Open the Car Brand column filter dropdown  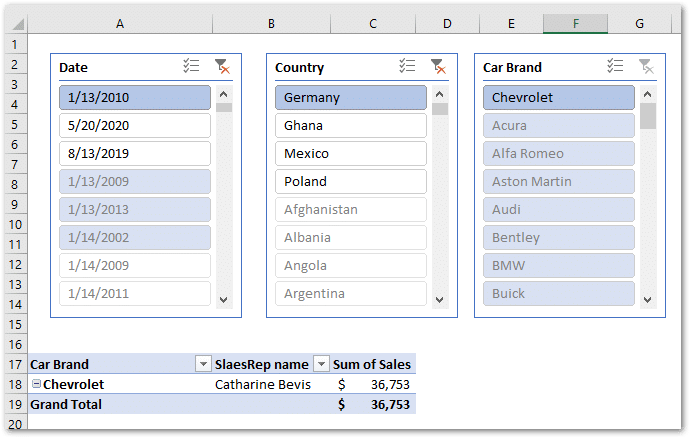click(x=203, y=364)
